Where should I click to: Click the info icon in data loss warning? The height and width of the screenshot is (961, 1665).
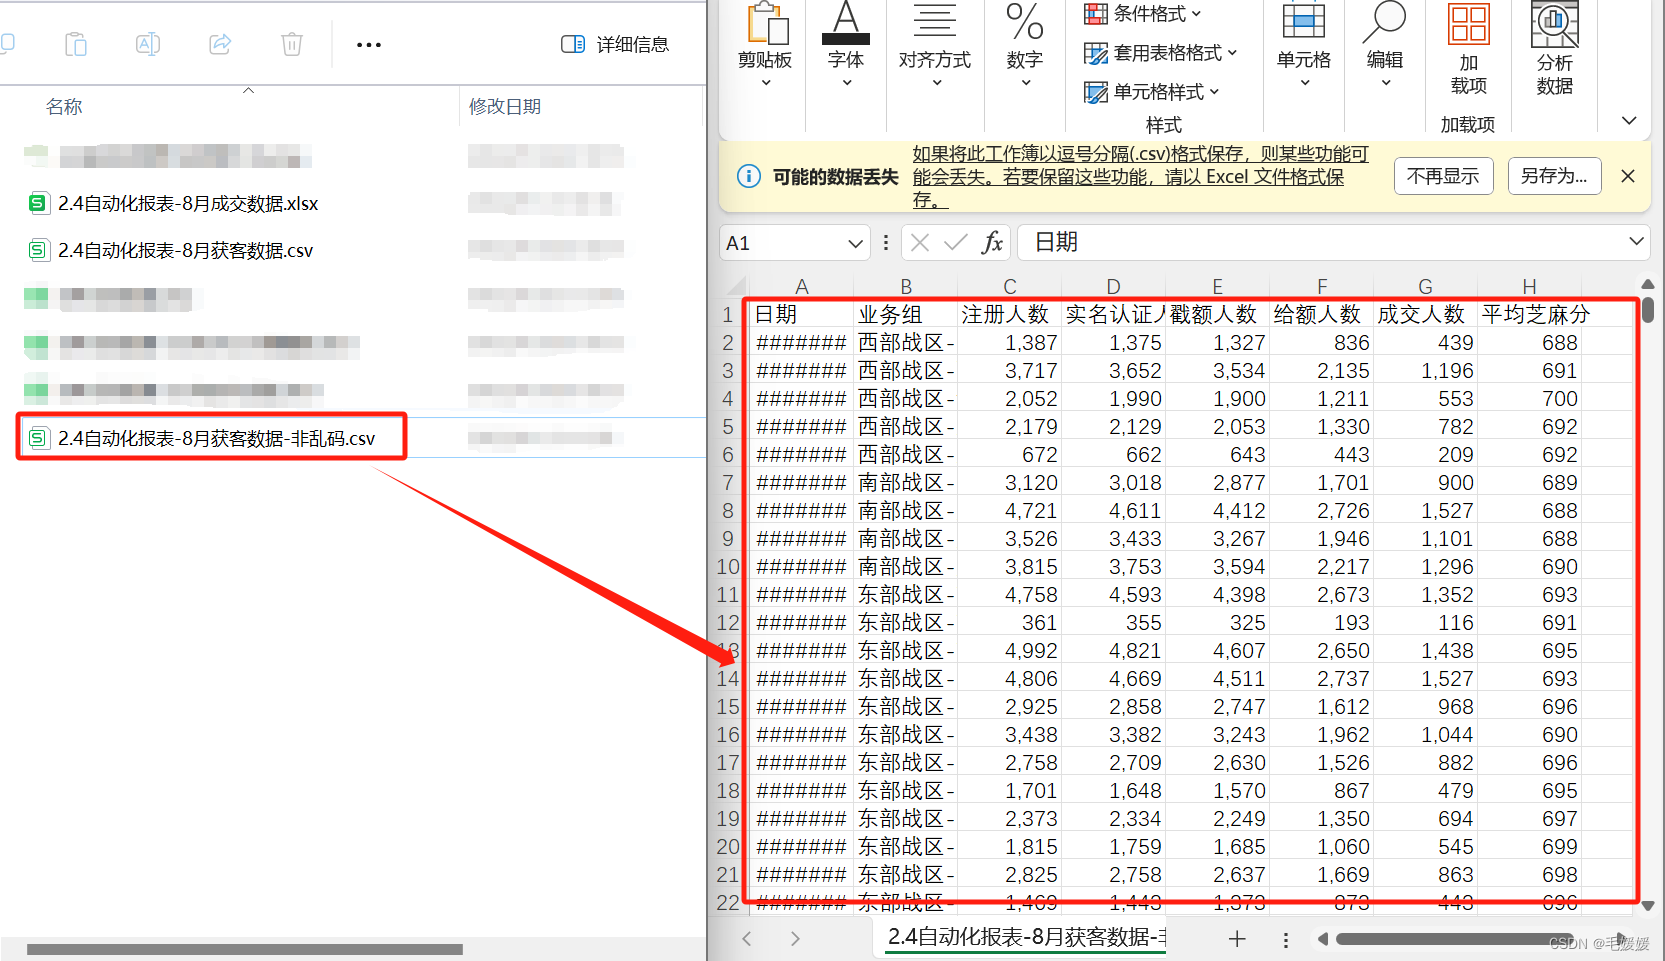click(748, 177)
